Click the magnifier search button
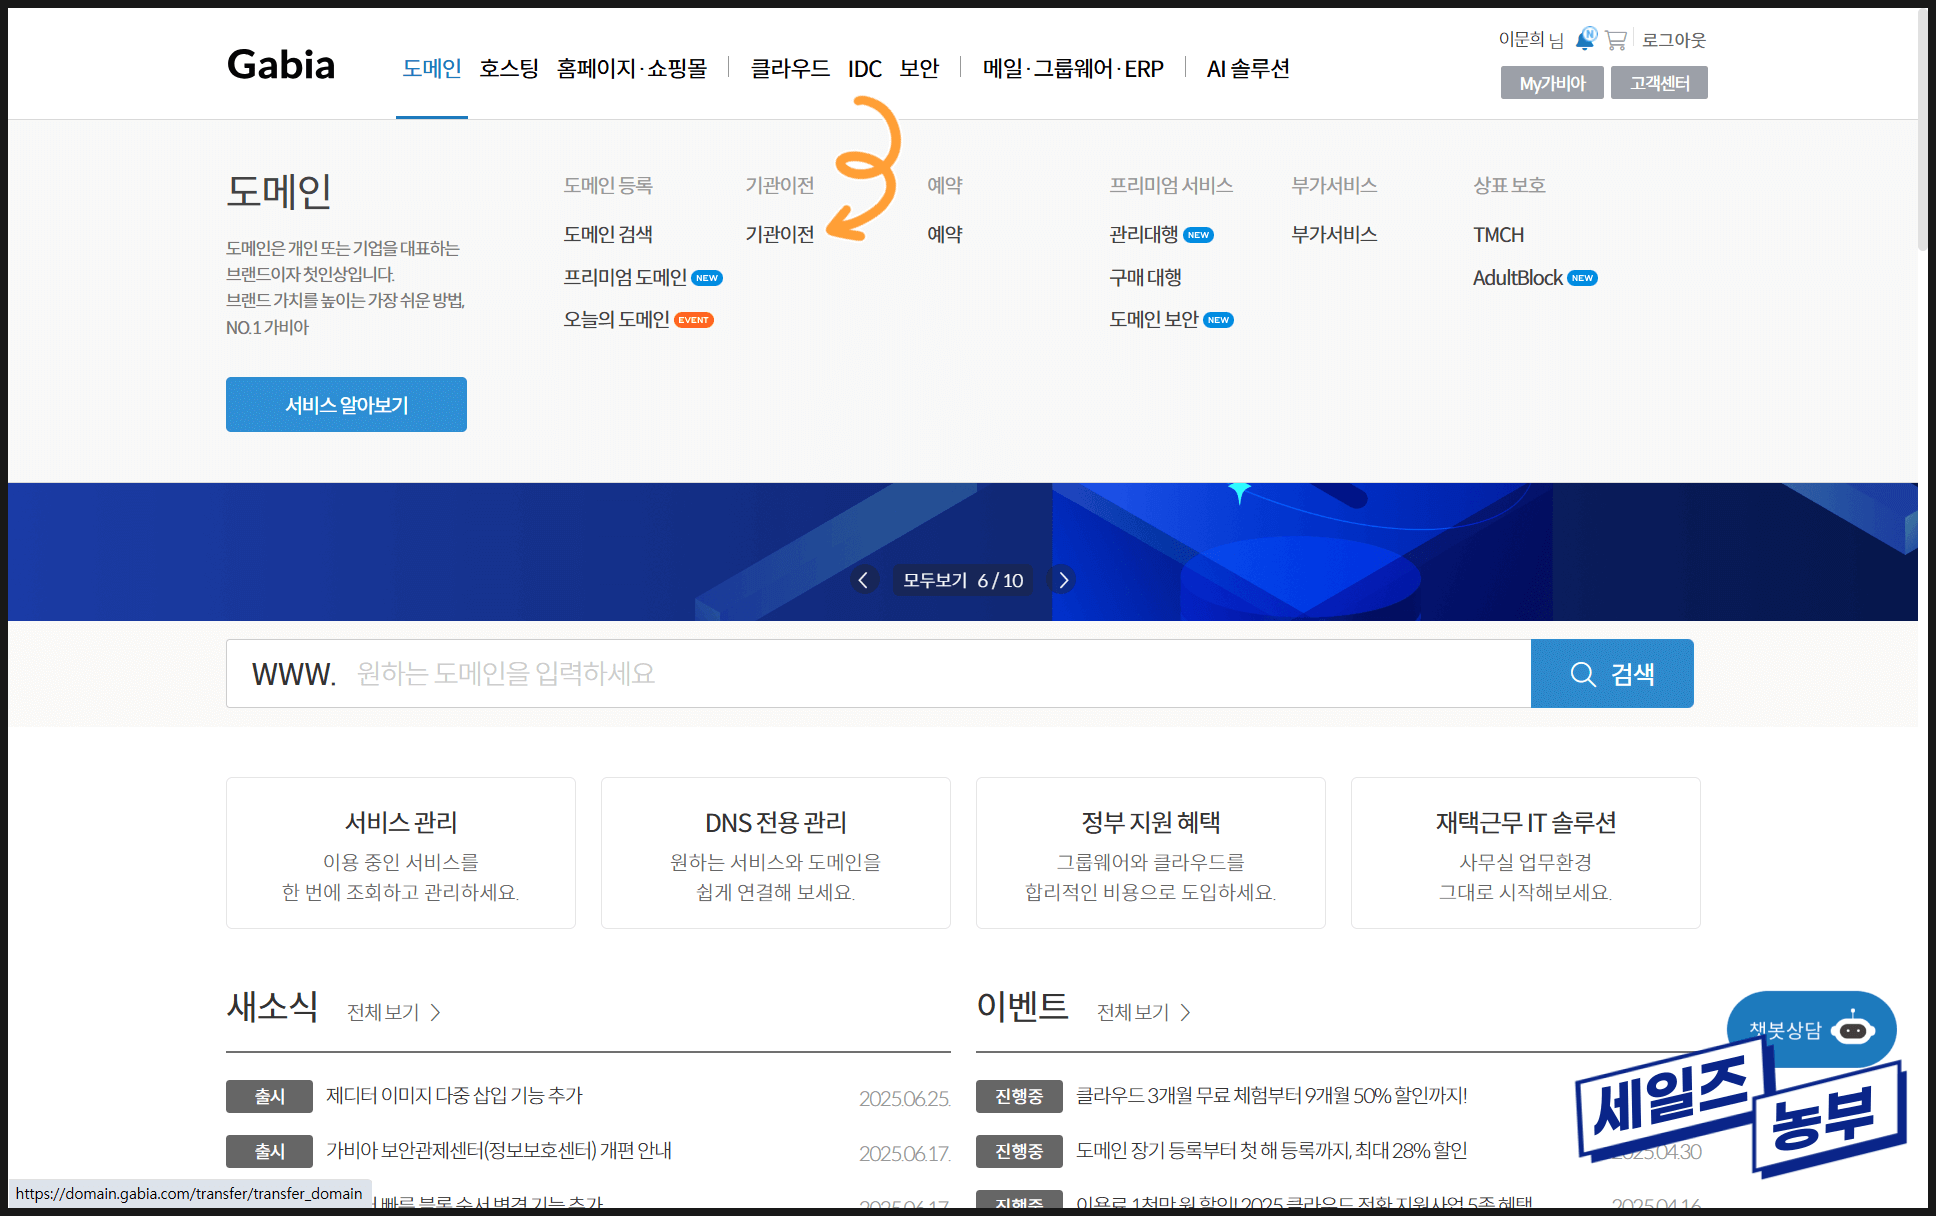 point(1611,674)
